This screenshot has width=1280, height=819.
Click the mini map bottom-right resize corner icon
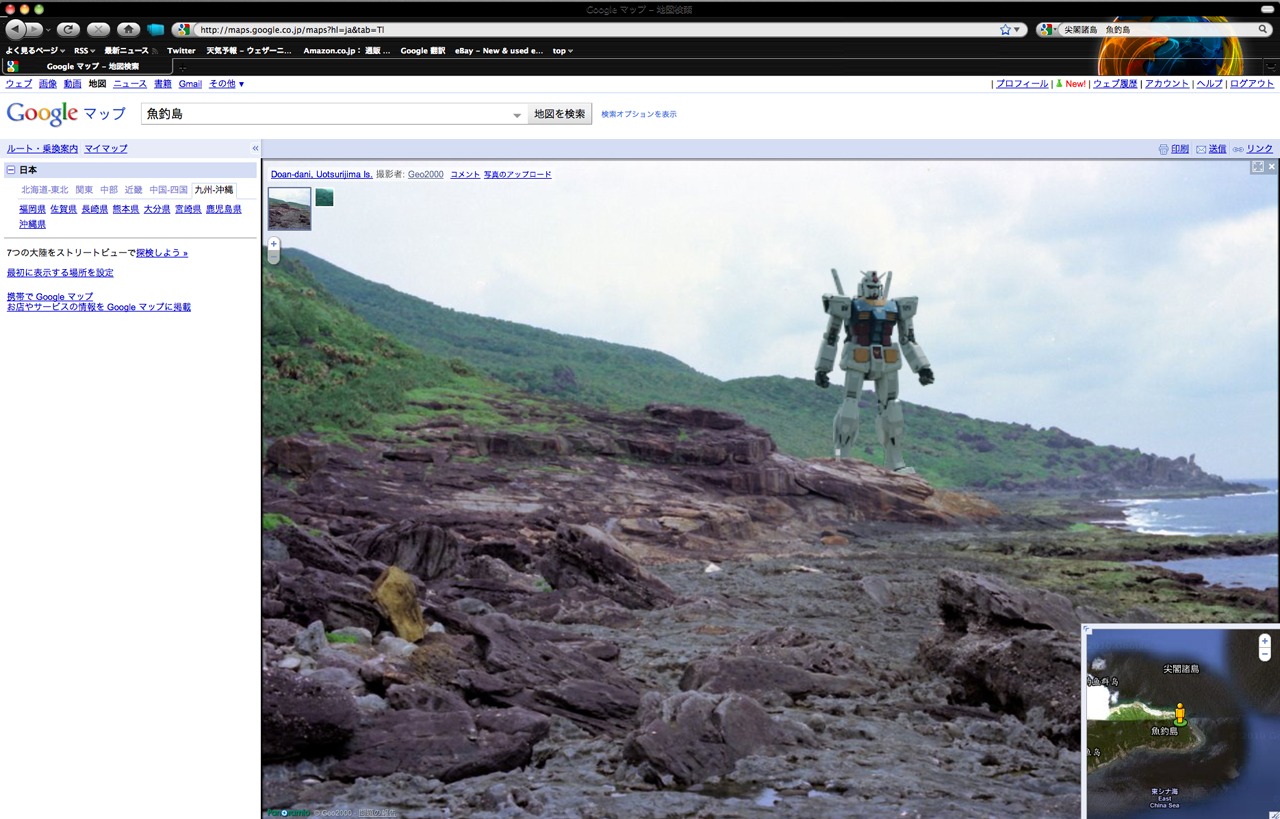click(1274, 813)
